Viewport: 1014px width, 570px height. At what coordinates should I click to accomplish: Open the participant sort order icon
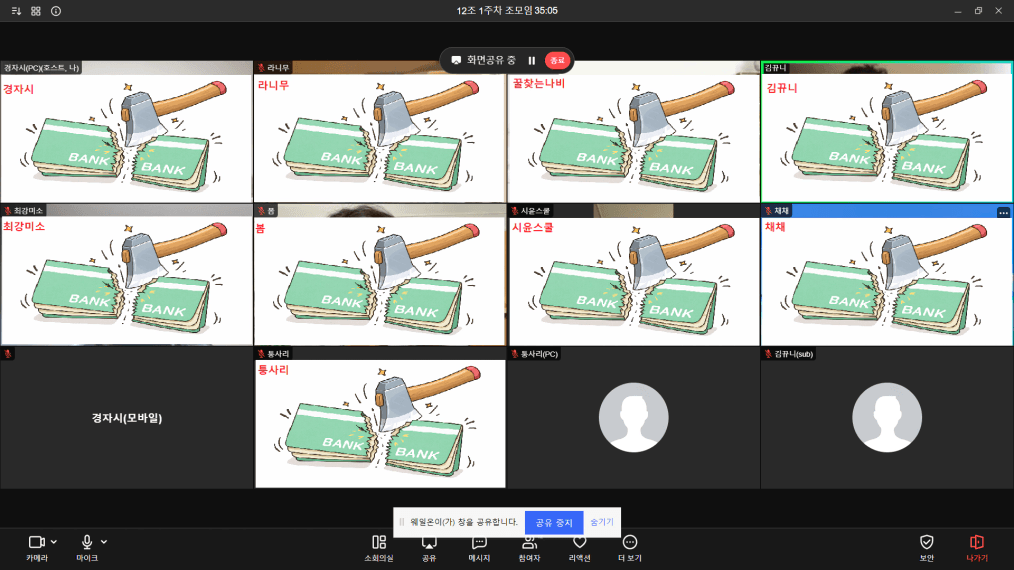[16, 11]
